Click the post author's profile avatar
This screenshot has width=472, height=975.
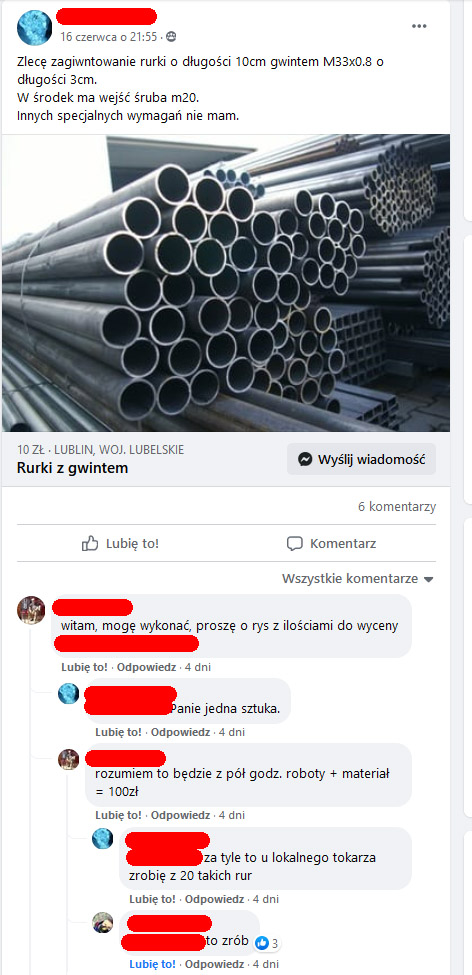pos(34,27)
